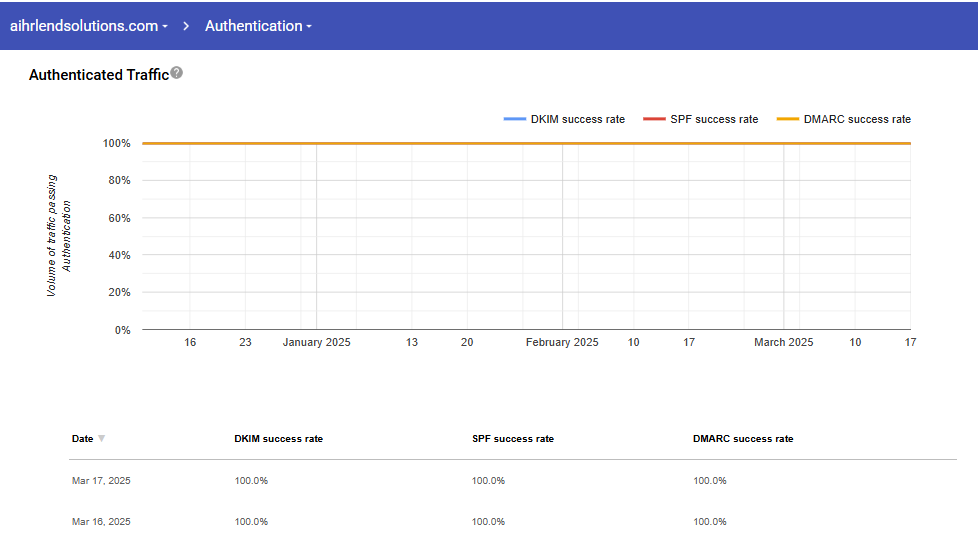
Task: Click the February 2025 chart axis marker
Action: tap(562, 342)
